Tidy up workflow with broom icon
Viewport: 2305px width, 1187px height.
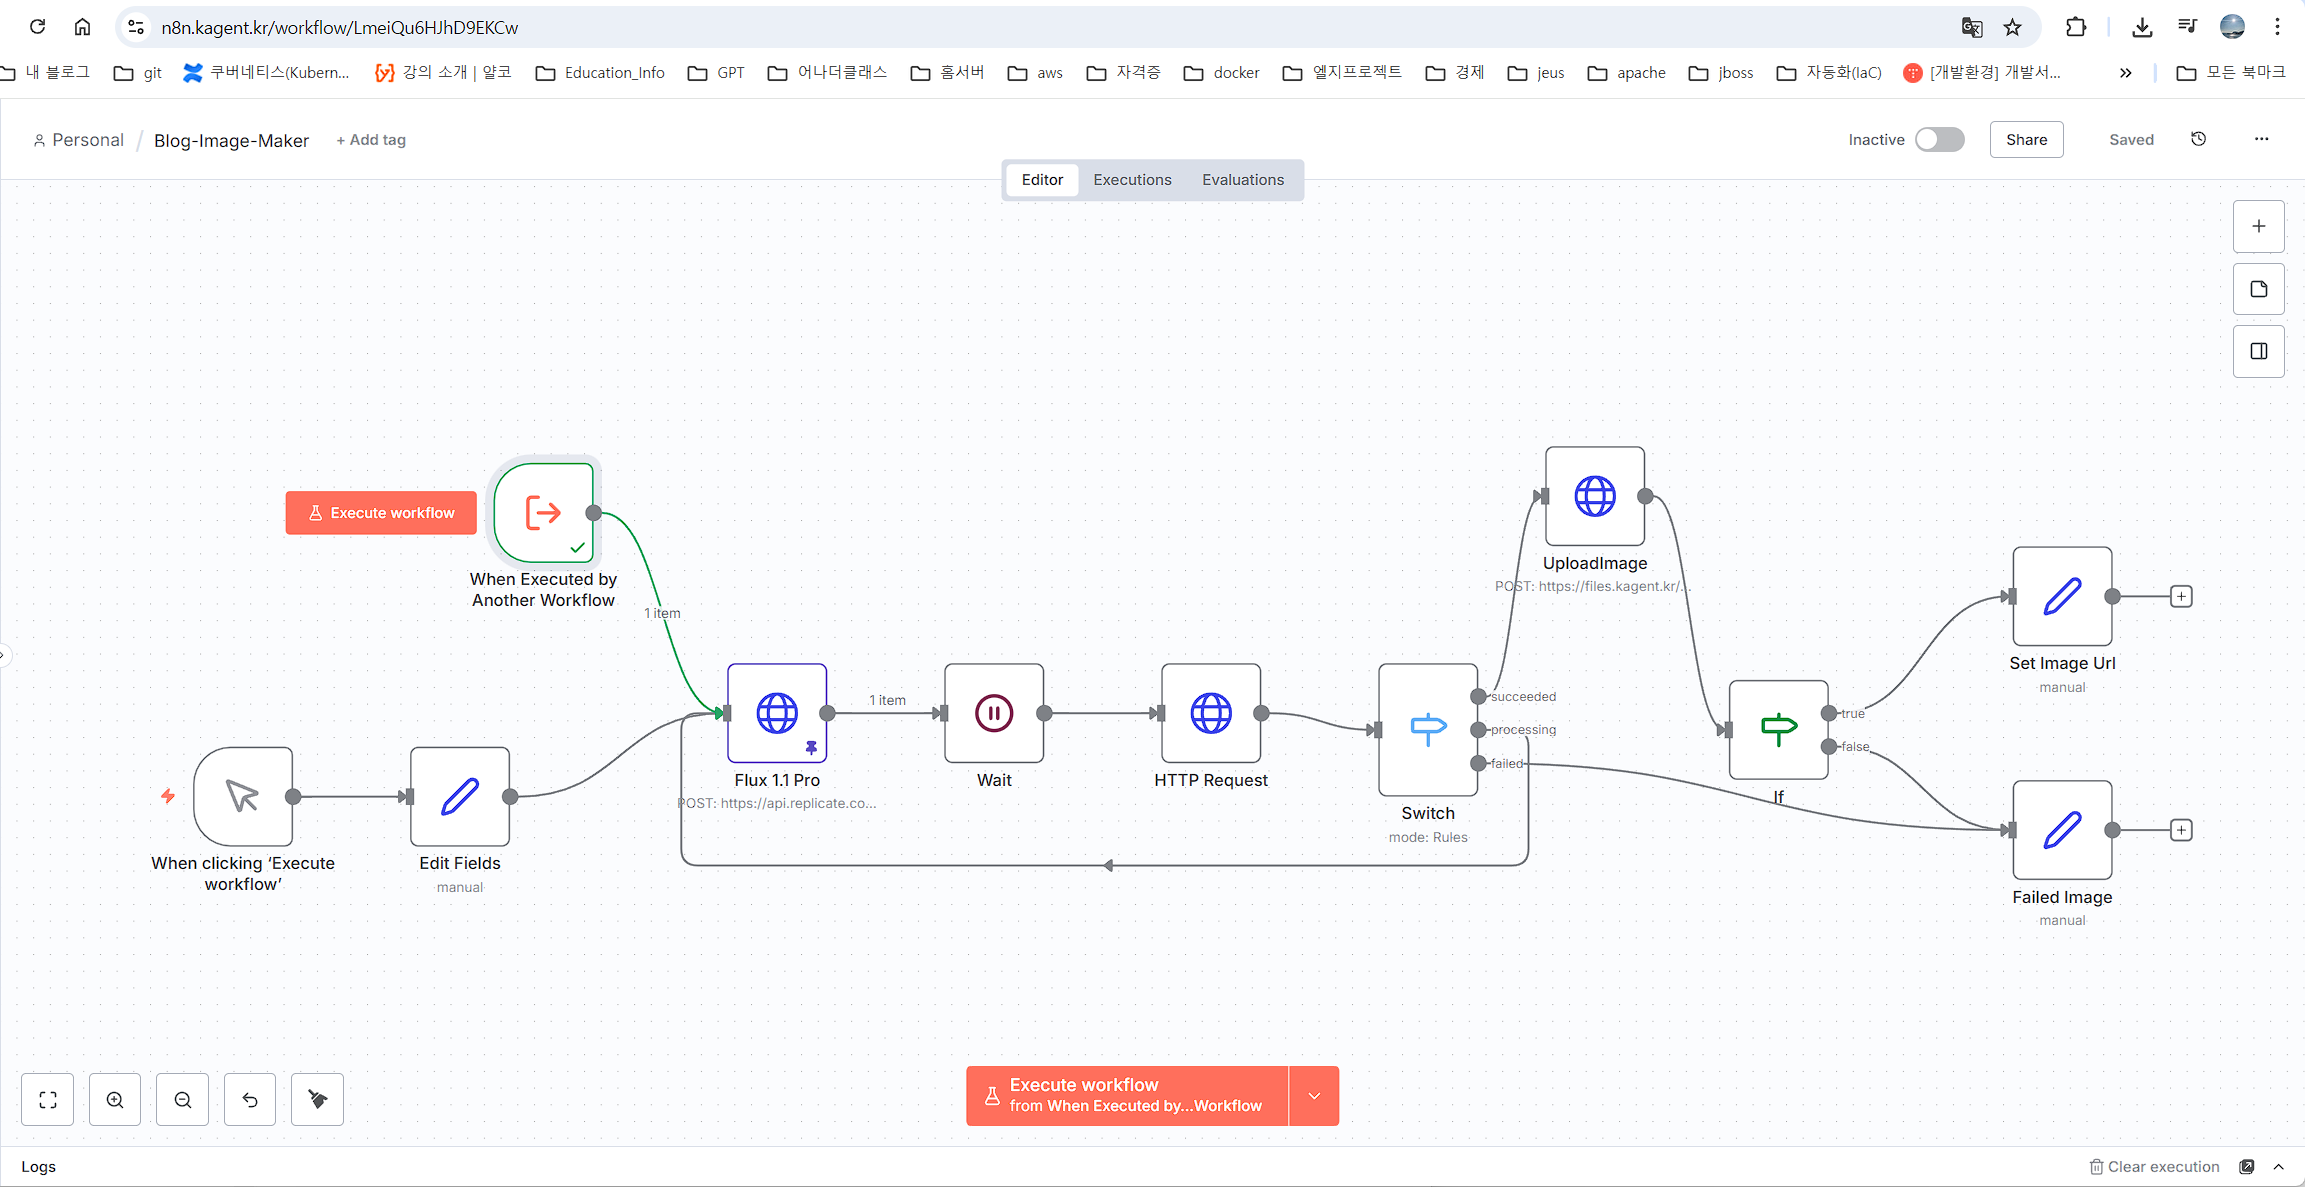317,1100
